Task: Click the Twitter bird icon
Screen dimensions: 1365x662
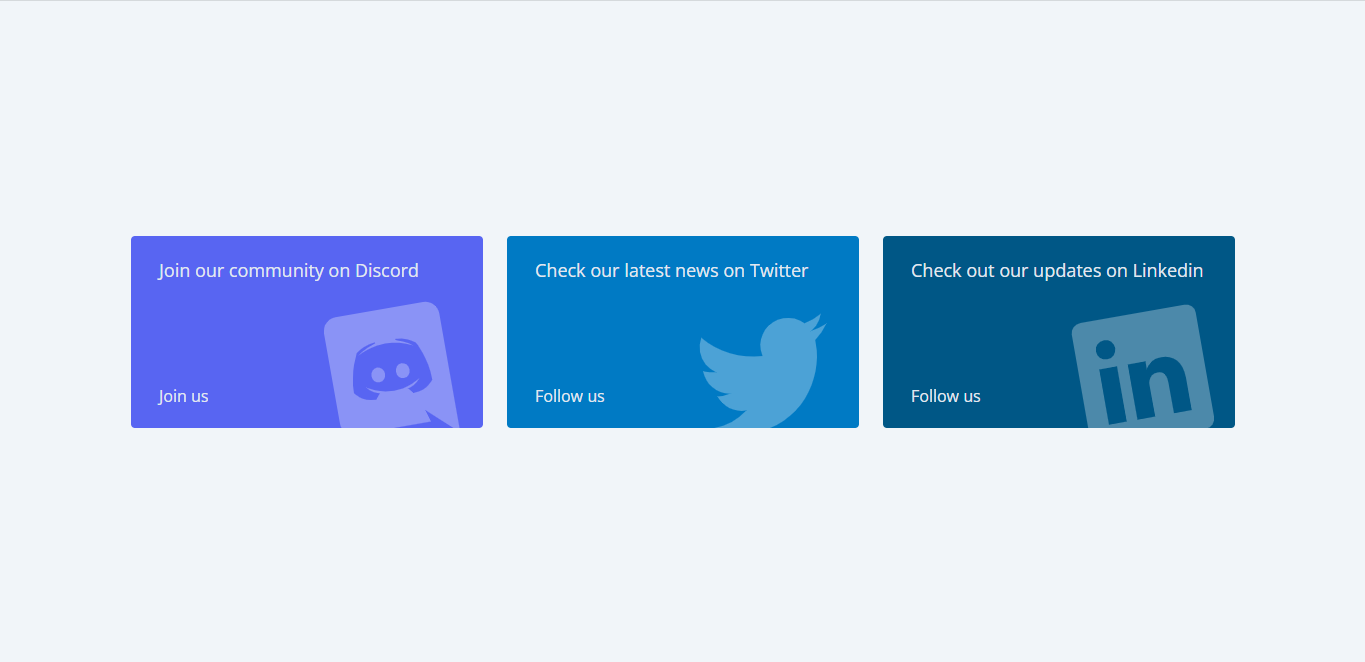Action: pyautogui.click(x=763, y=371)
